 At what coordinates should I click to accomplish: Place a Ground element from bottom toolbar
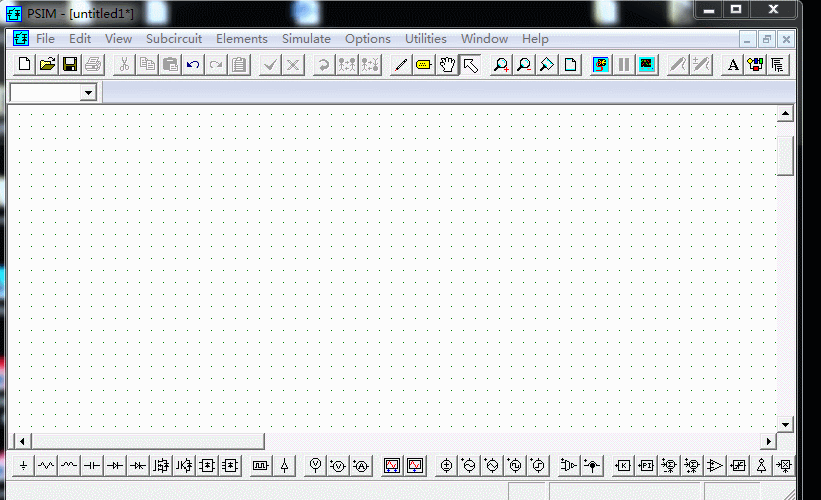(x=24, y=465)
